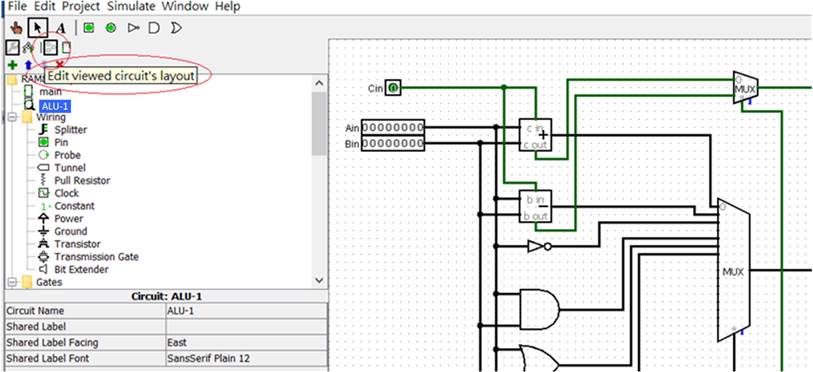
Task: Add an input pin from toolbar
Action: (89, 27)
